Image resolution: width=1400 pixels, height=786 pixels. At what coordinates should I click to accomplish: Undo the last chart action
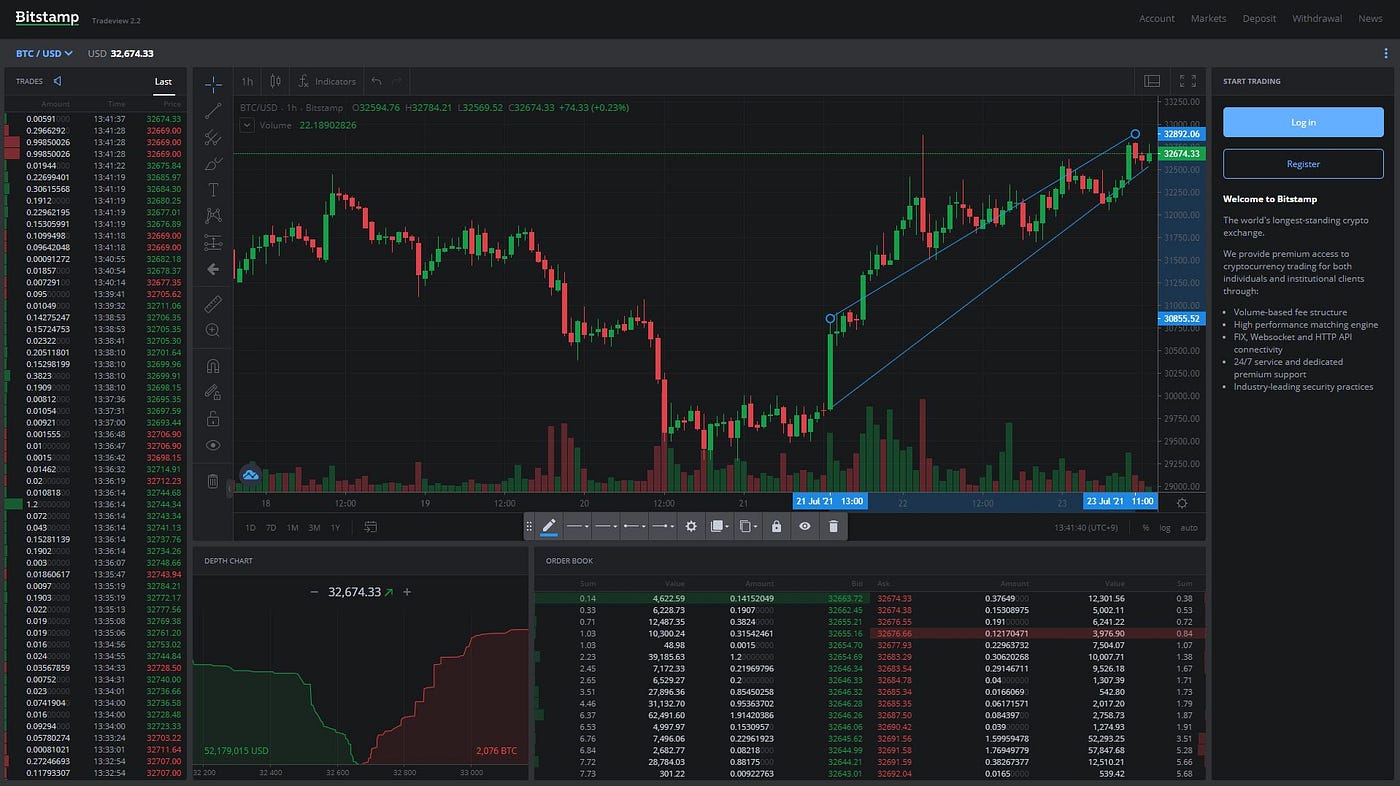(376, 81)
